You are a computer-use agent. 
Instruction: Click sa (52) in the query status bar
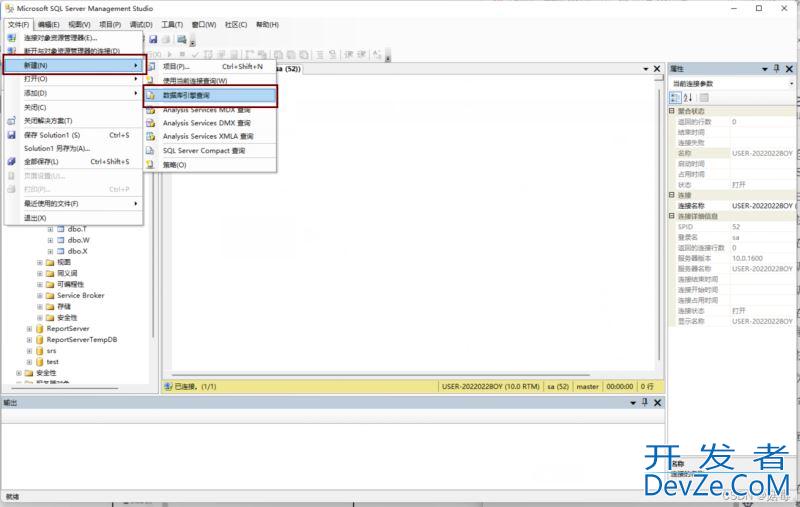[558, 387]
